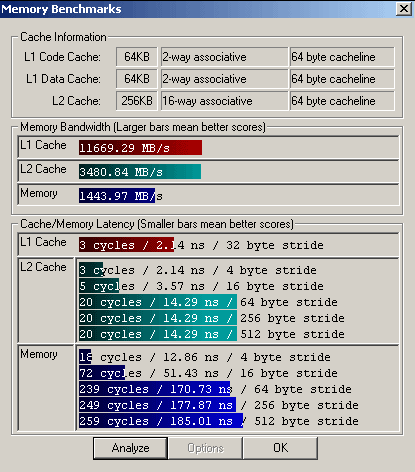Click the 1443.97 MB/s memory bandwidth bar

pos(117,196)
